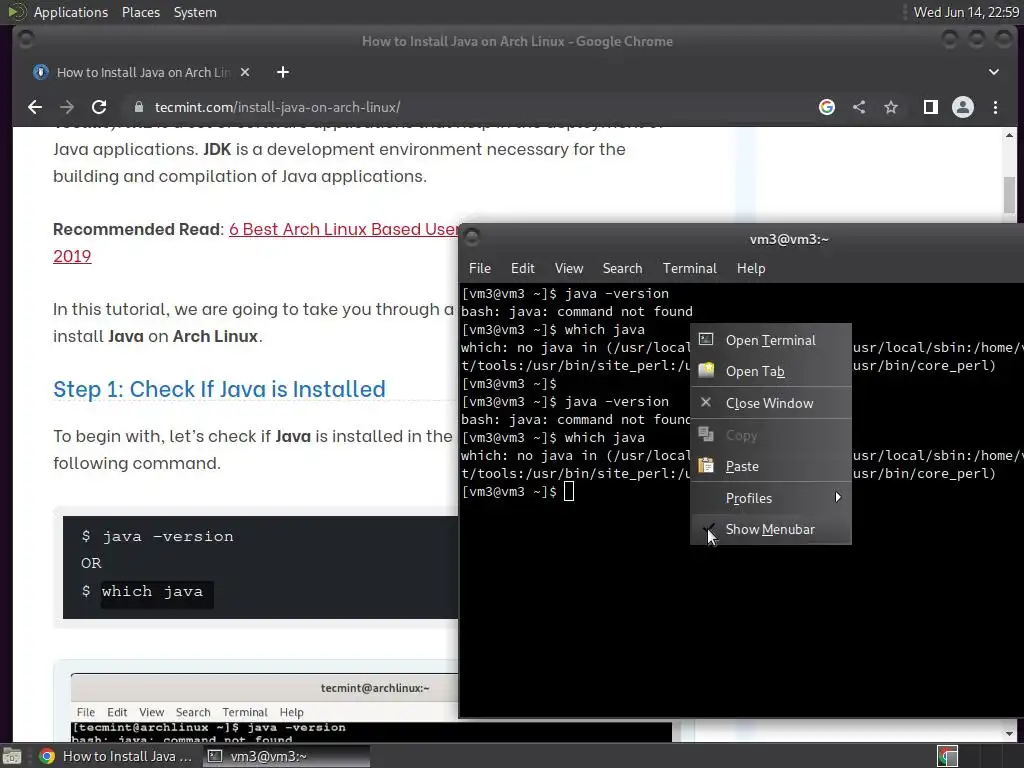Open the Chrome profile avatar

[963, 107]
